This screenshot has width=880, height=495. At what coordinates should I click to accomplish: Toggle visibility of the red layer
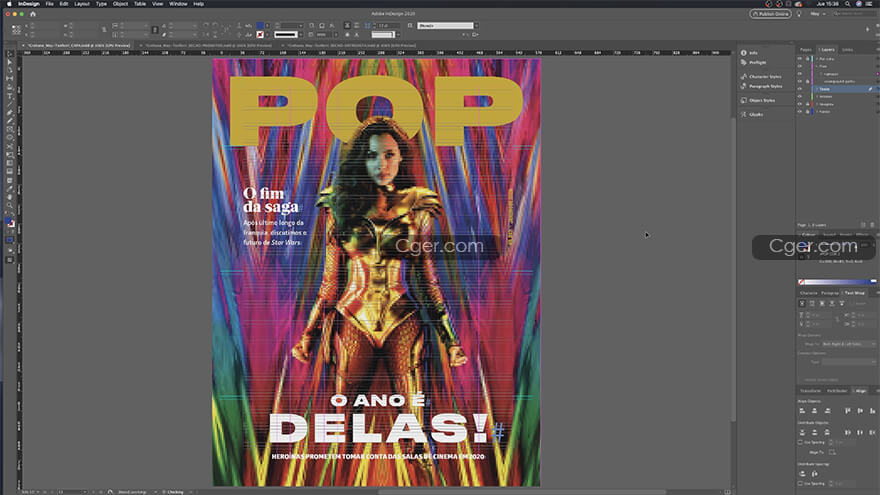pos(800,104)
